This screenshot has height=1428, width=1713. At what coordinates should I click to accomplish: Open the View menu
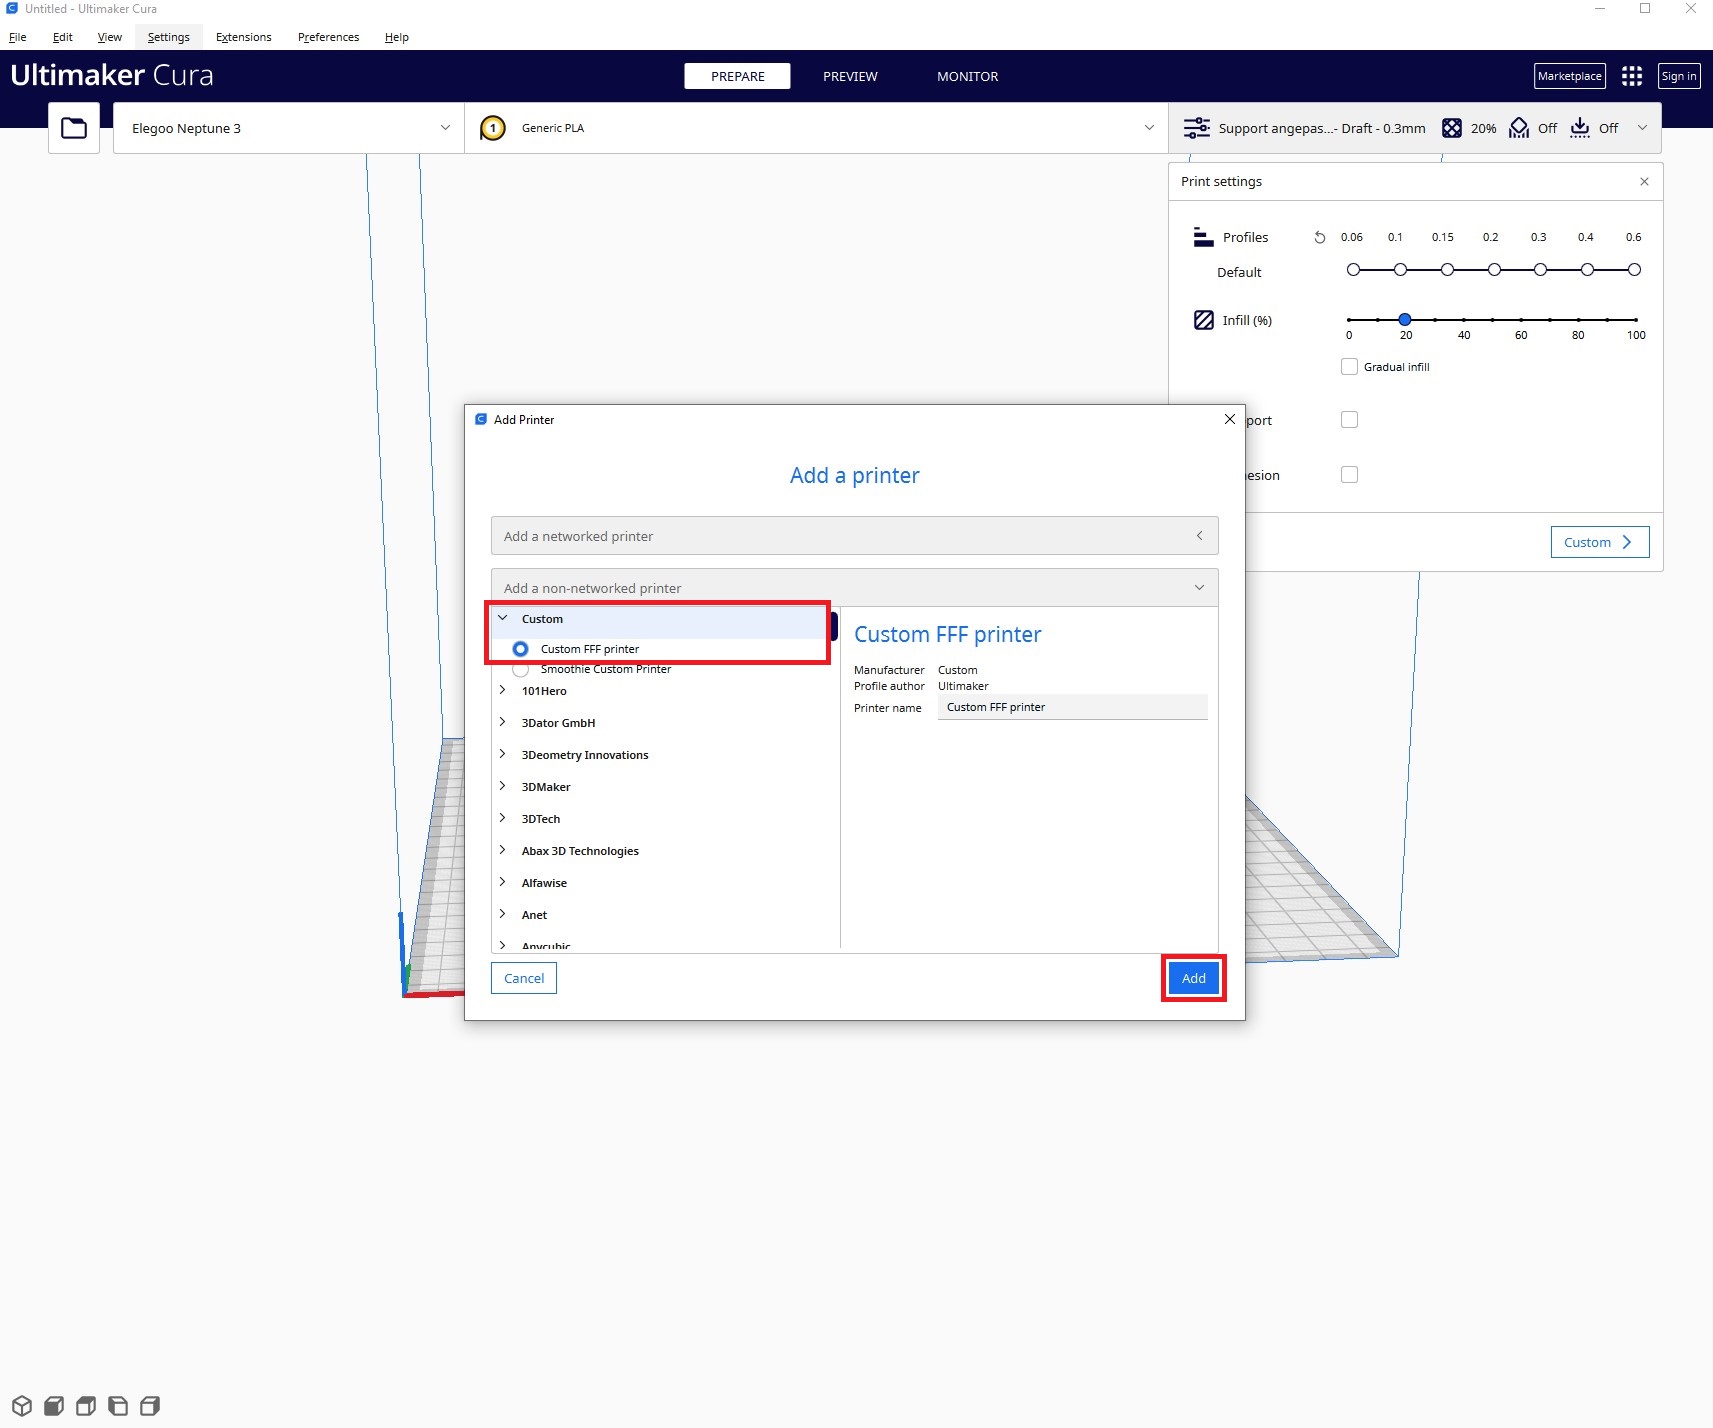(x=109, y=37)
